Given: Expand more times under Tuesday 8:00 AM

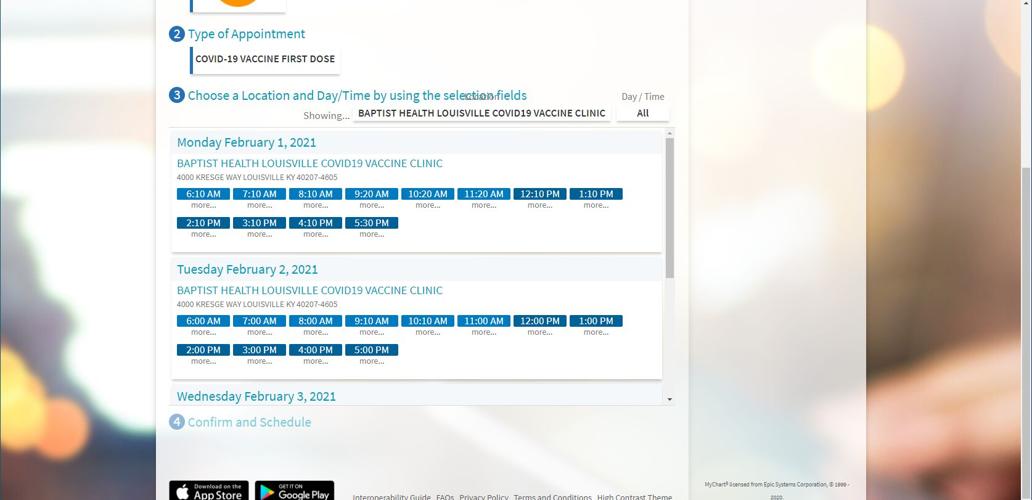Looking at the screenshot, I should [315, 332].
